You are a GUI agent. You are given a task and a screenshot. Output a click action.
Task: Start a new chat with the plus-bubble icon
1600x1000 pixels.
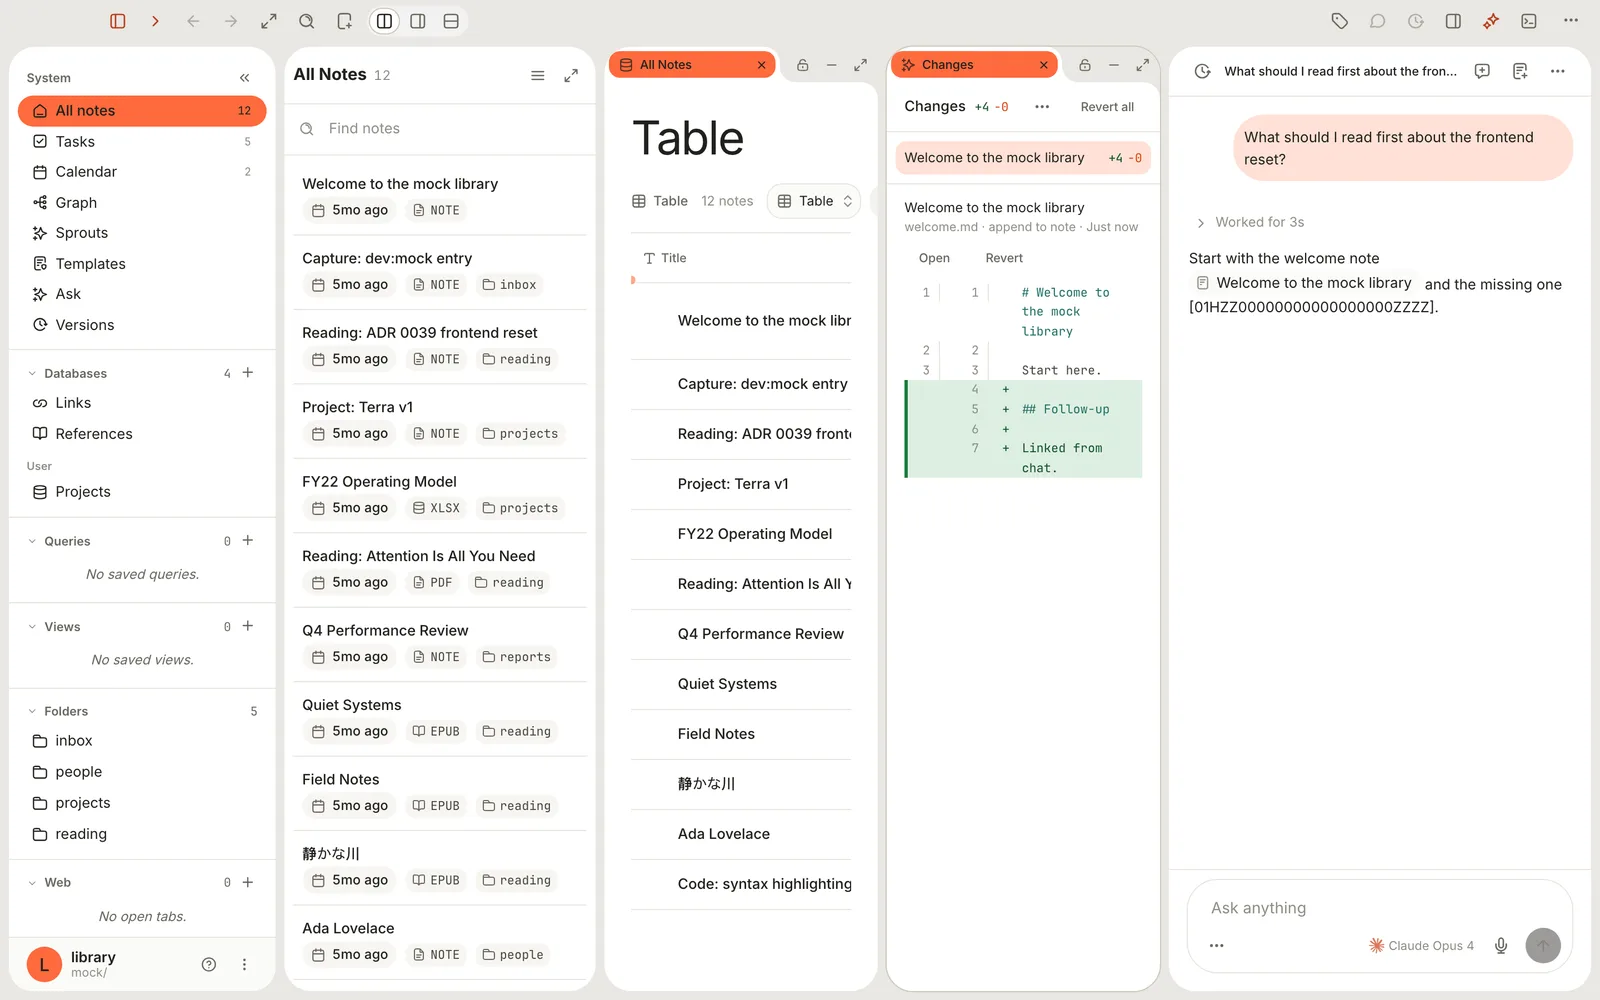pos(1482,71)
